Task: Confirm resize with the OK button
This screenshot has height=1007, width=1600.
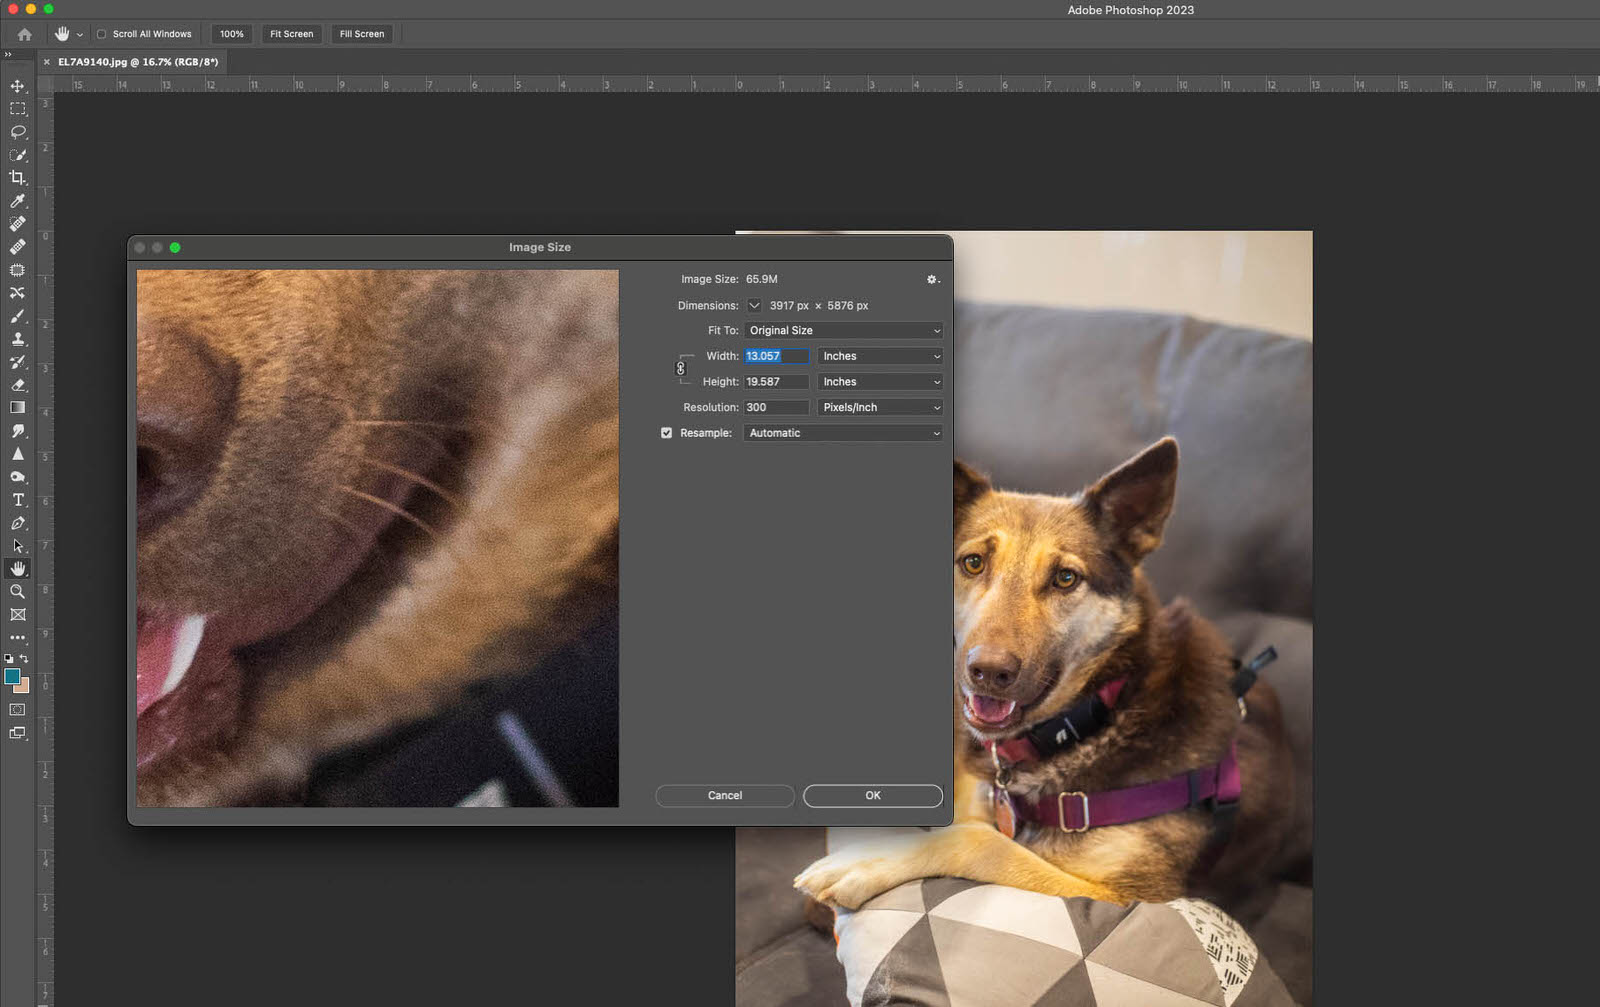Action: click(871, 795)
